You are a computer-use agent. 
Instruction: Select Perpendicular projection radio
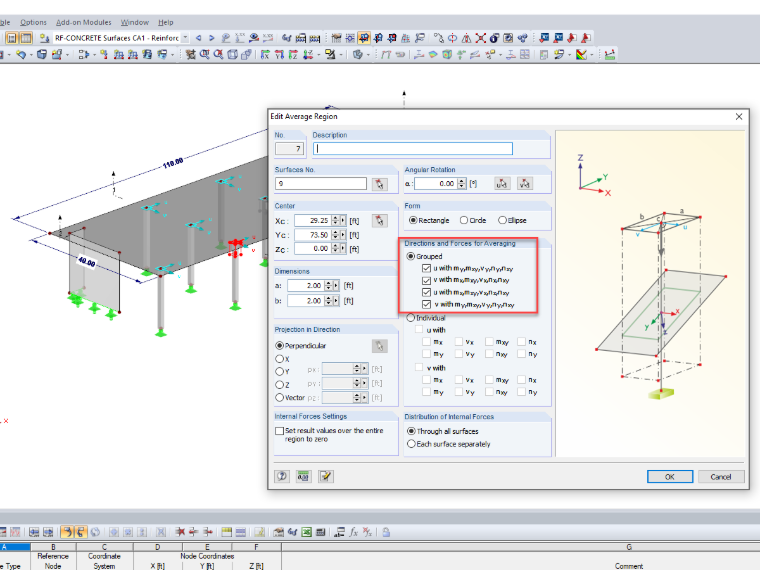tap(279, 346)
